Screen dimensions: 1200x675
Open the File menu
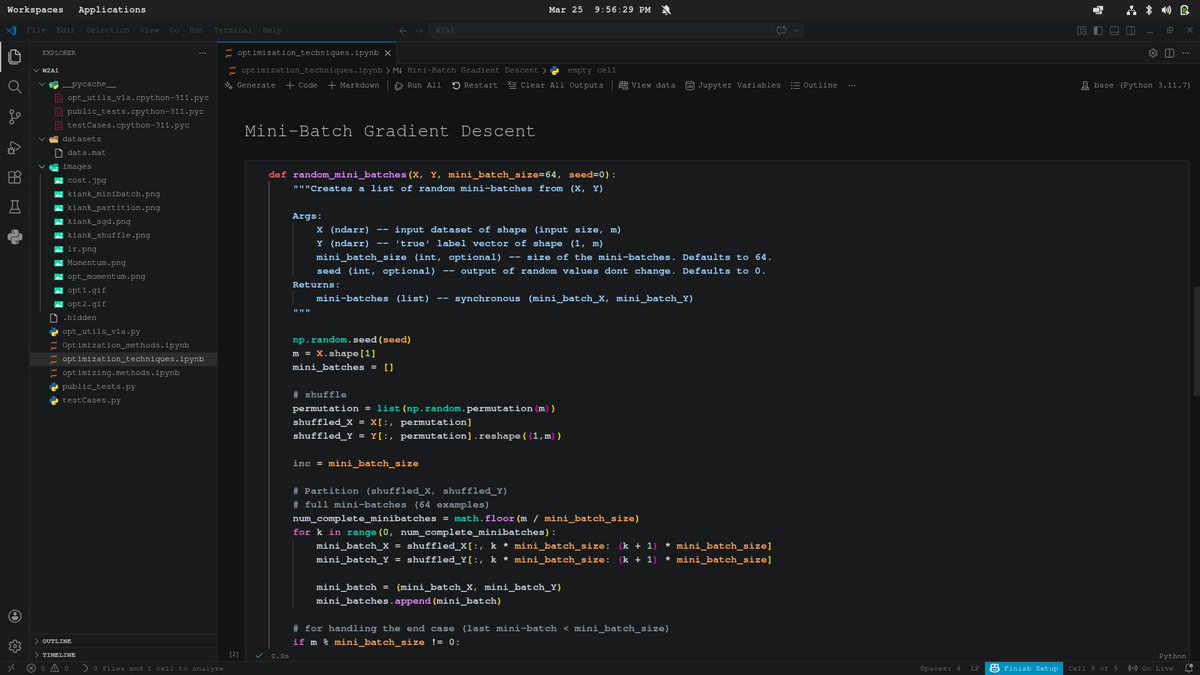coord(36,31)
